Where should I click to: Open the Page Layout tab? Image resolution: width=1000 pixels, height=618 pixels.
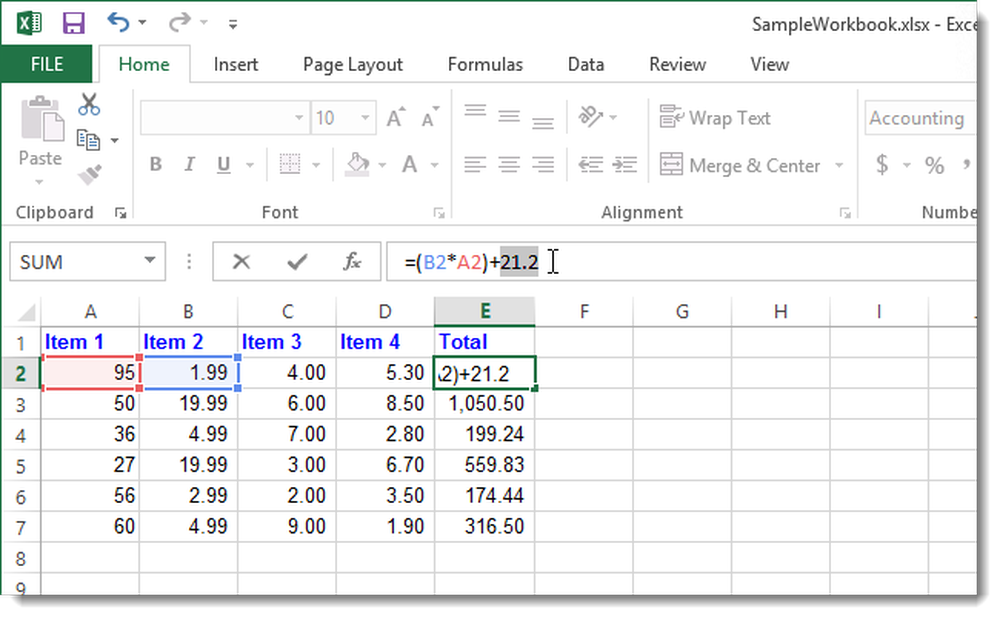[x=353, y=64]
